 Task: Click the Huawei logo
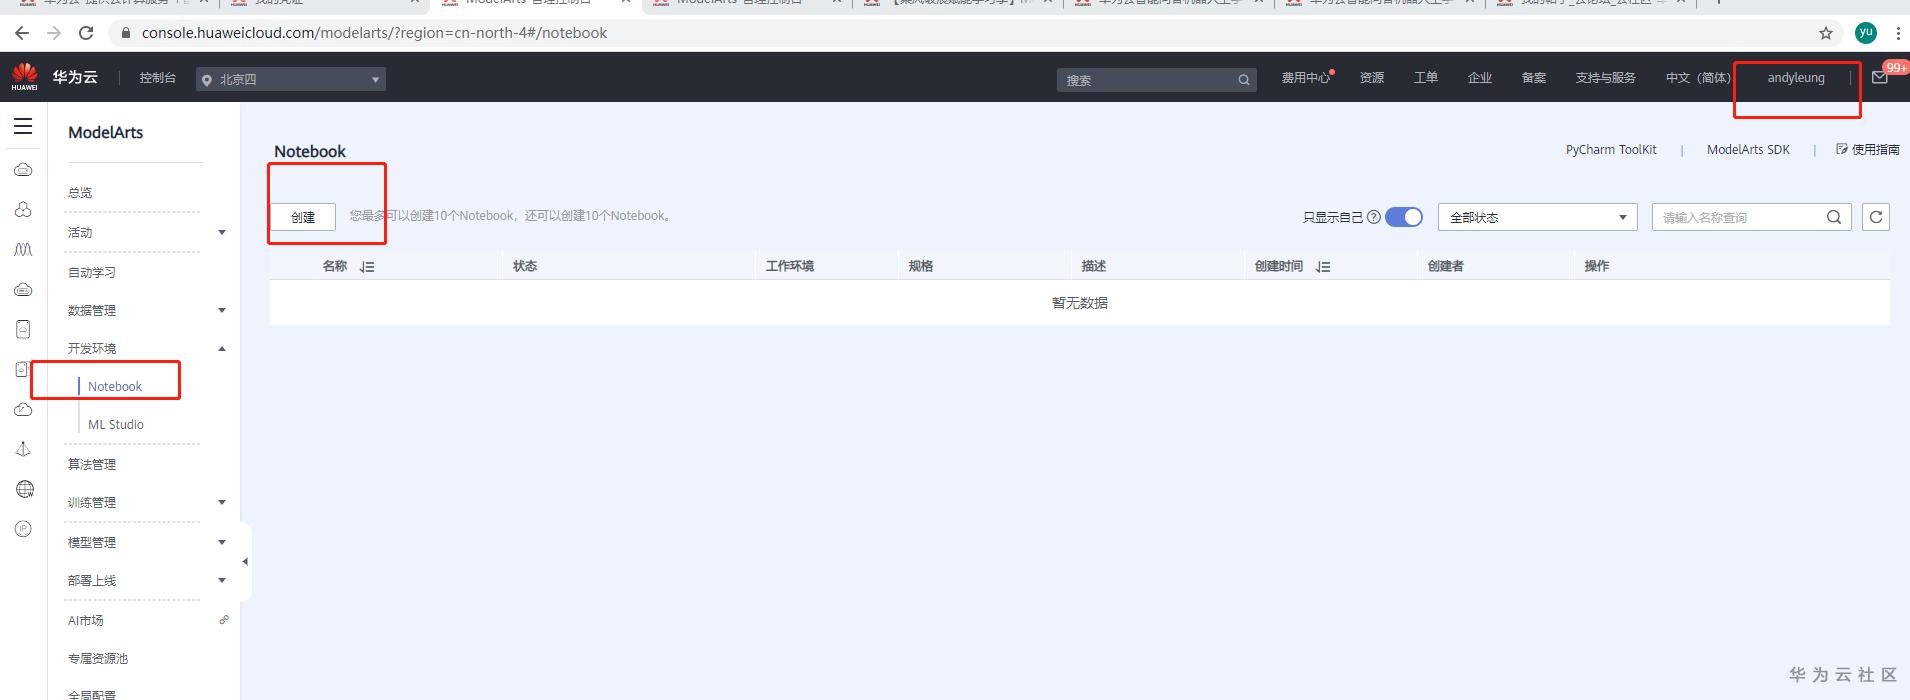click(24, 76)
